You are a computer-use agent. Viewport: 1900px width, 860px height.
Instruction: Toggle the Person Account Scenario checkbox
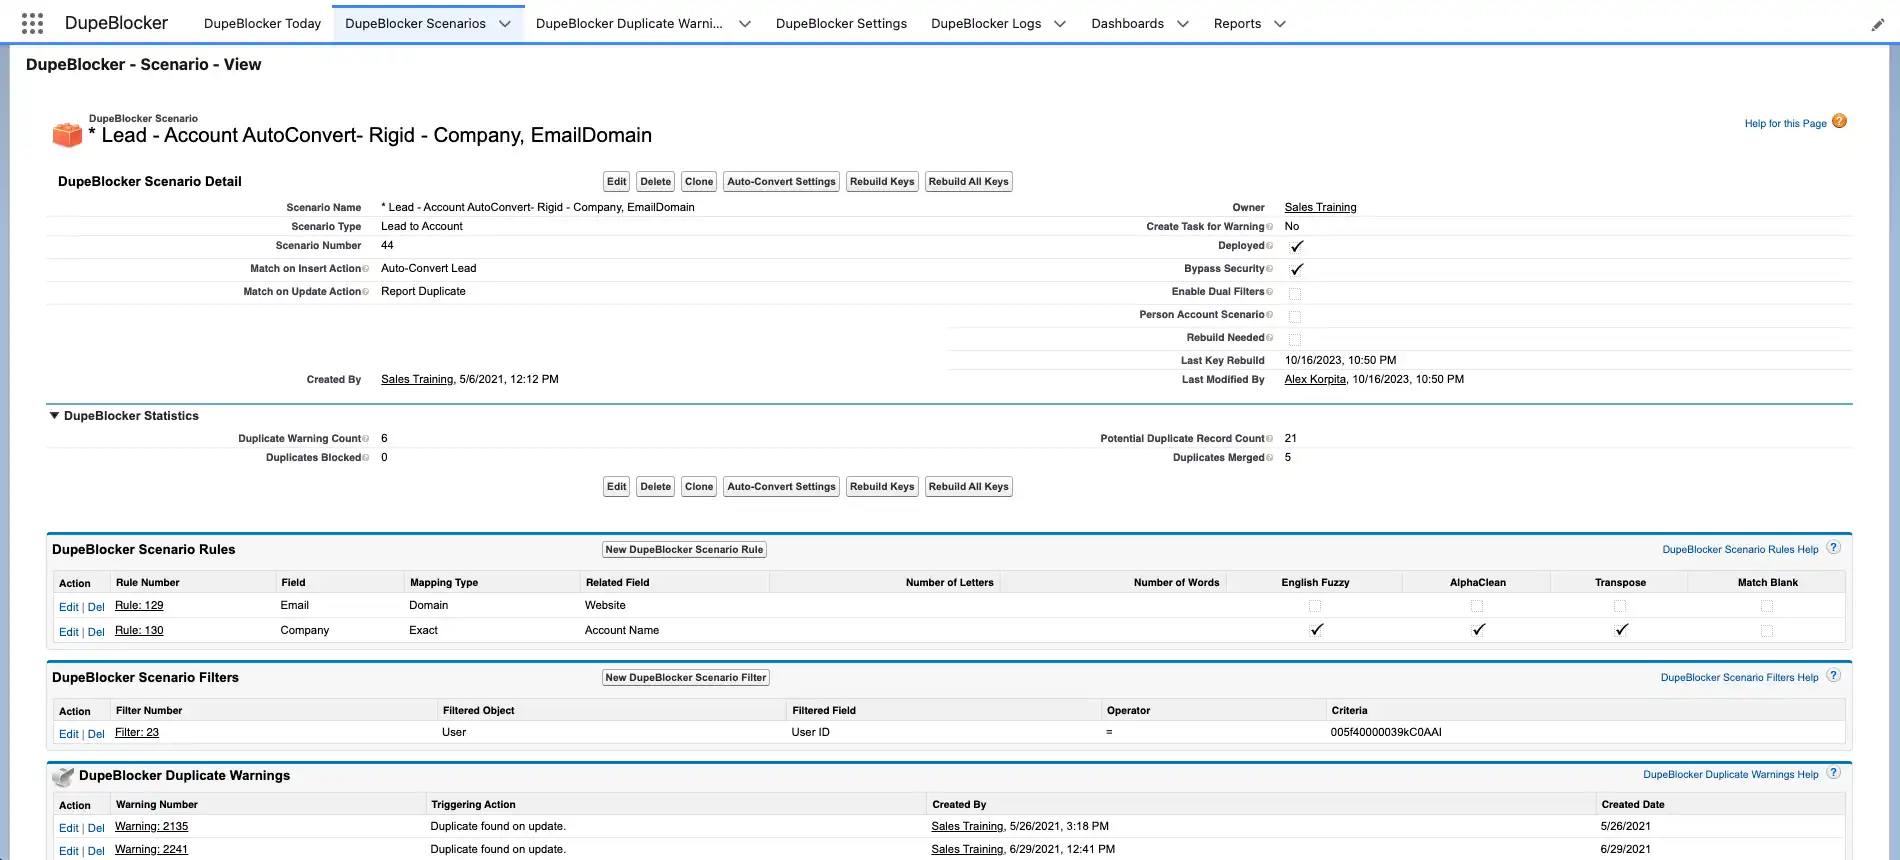coord(1295,316)
